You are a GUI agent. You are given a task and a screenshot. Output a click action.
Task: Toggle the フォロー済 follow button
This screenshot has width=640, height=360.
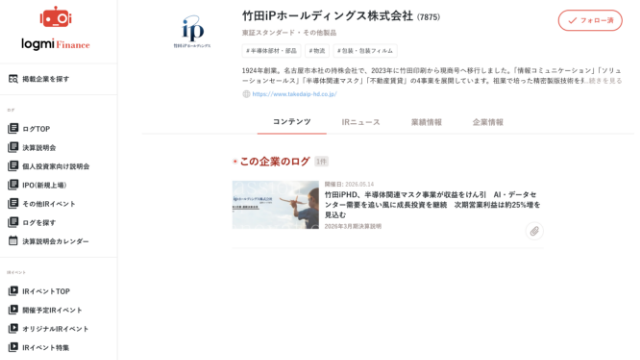(590, 20)
